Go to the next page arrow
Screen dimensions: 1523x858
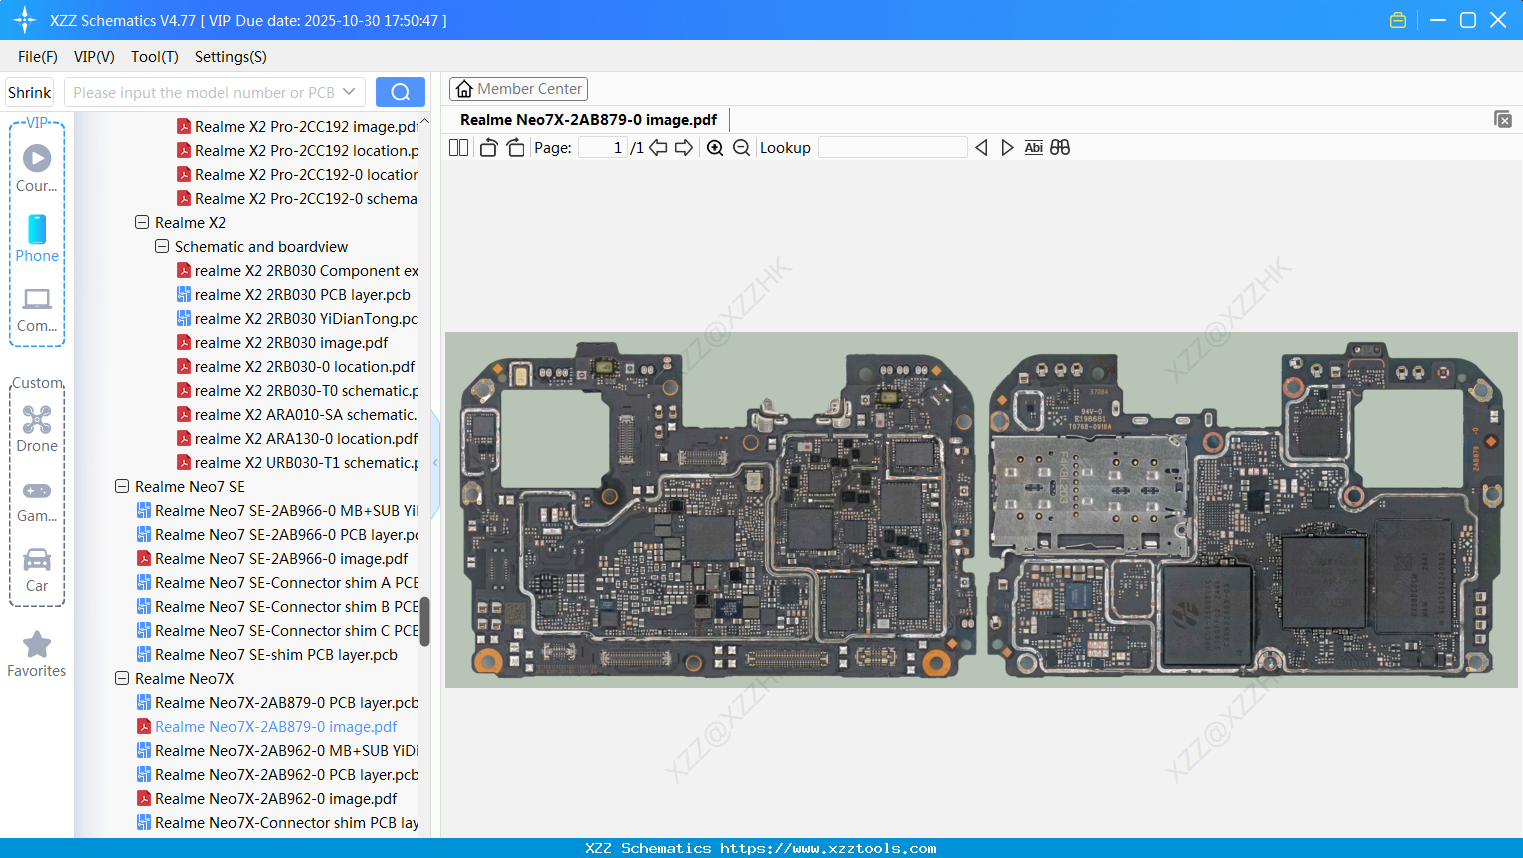point(684,147)
